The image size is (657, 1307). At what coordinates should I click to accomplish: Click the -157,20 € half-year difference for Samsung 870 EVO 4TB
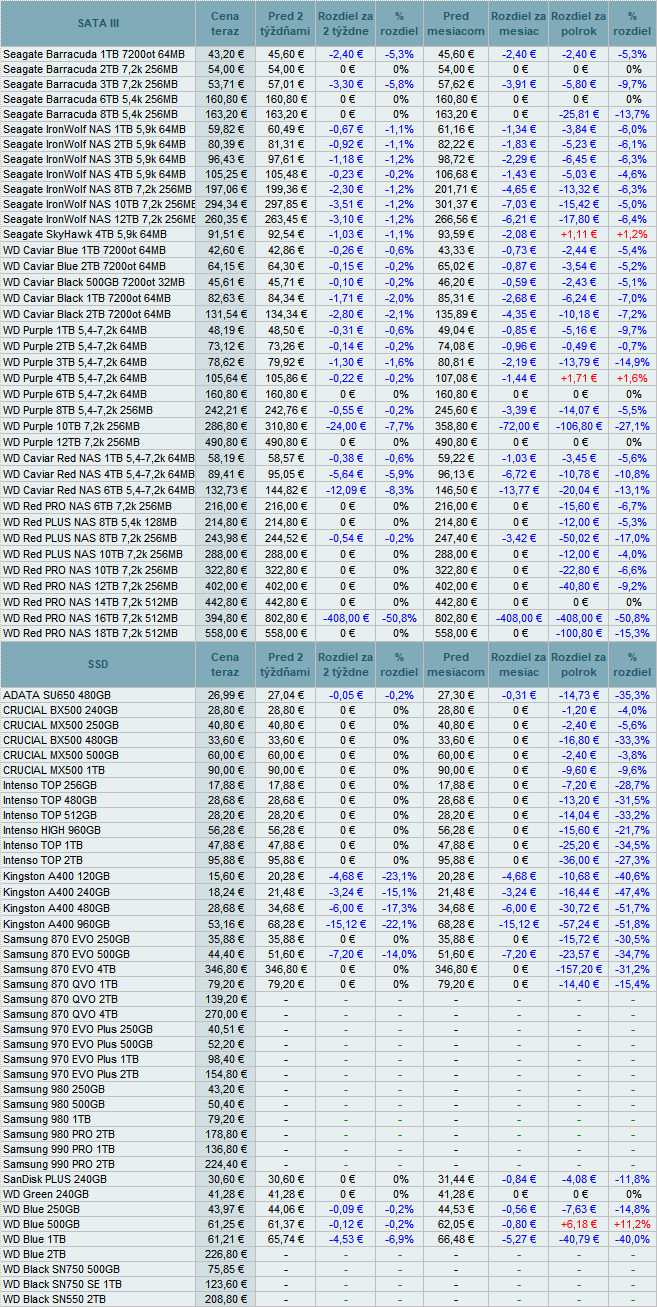[578, 969]
